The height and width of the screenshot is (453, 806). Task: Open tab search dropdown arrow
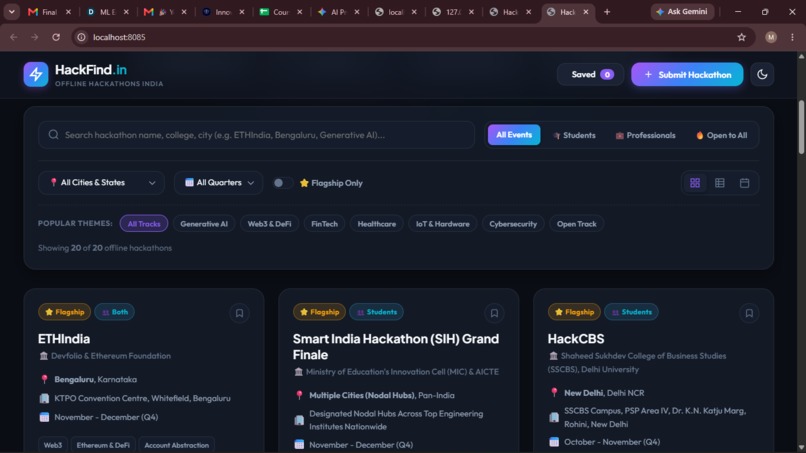(x=11, y=12)
